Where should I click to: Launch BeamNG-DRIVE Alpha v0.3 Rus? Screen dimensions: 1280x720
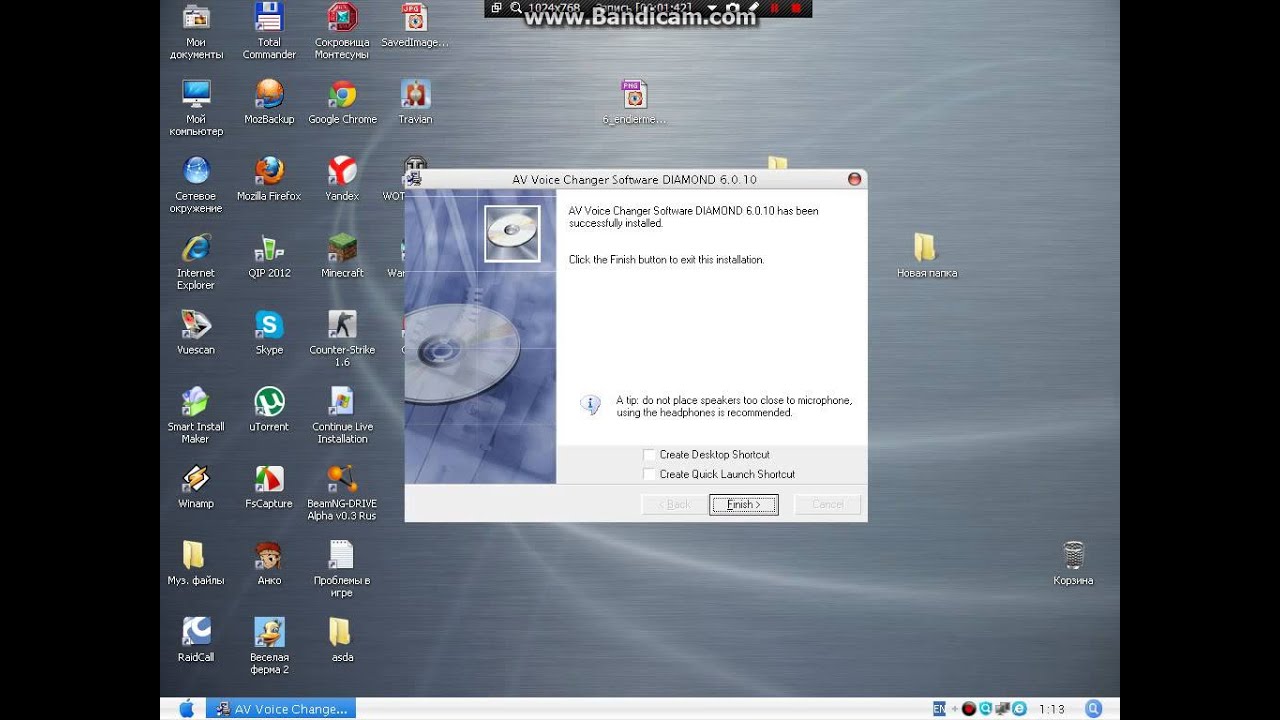[x=342, y=493]
